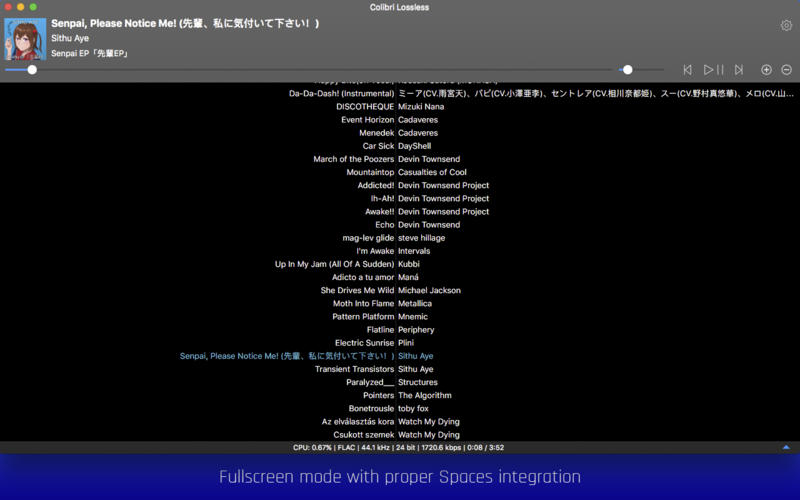Click artist Casualties of Cool
Viewport: 800px width, 500px height.
(x=432, y=172)
